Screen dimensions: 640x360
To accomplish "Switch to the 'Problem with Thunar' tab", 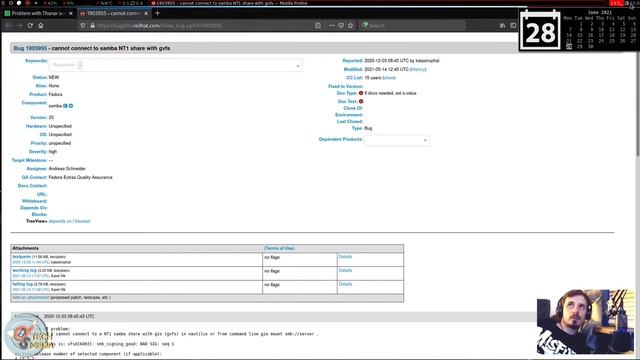I will coord(38,13).
